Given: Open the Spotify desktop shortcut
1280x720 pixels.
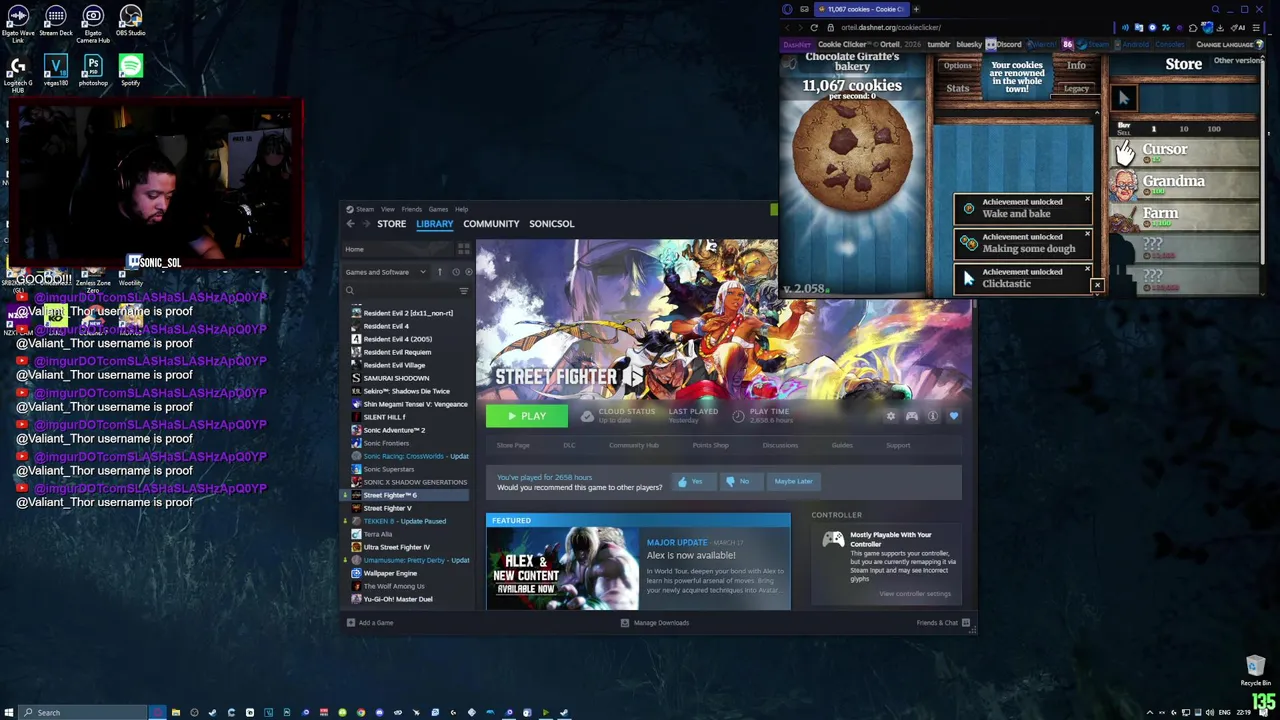Looking at the screenshot, I should tap(130, 71).
